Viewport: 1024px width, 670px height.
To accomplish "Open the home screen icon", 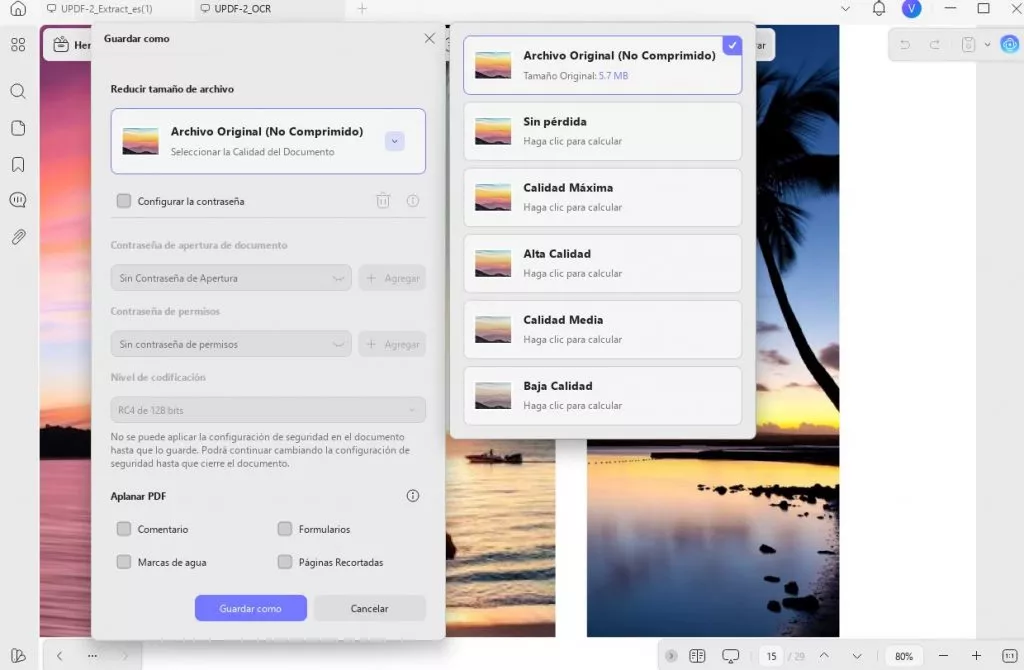I will pos(18,8).
